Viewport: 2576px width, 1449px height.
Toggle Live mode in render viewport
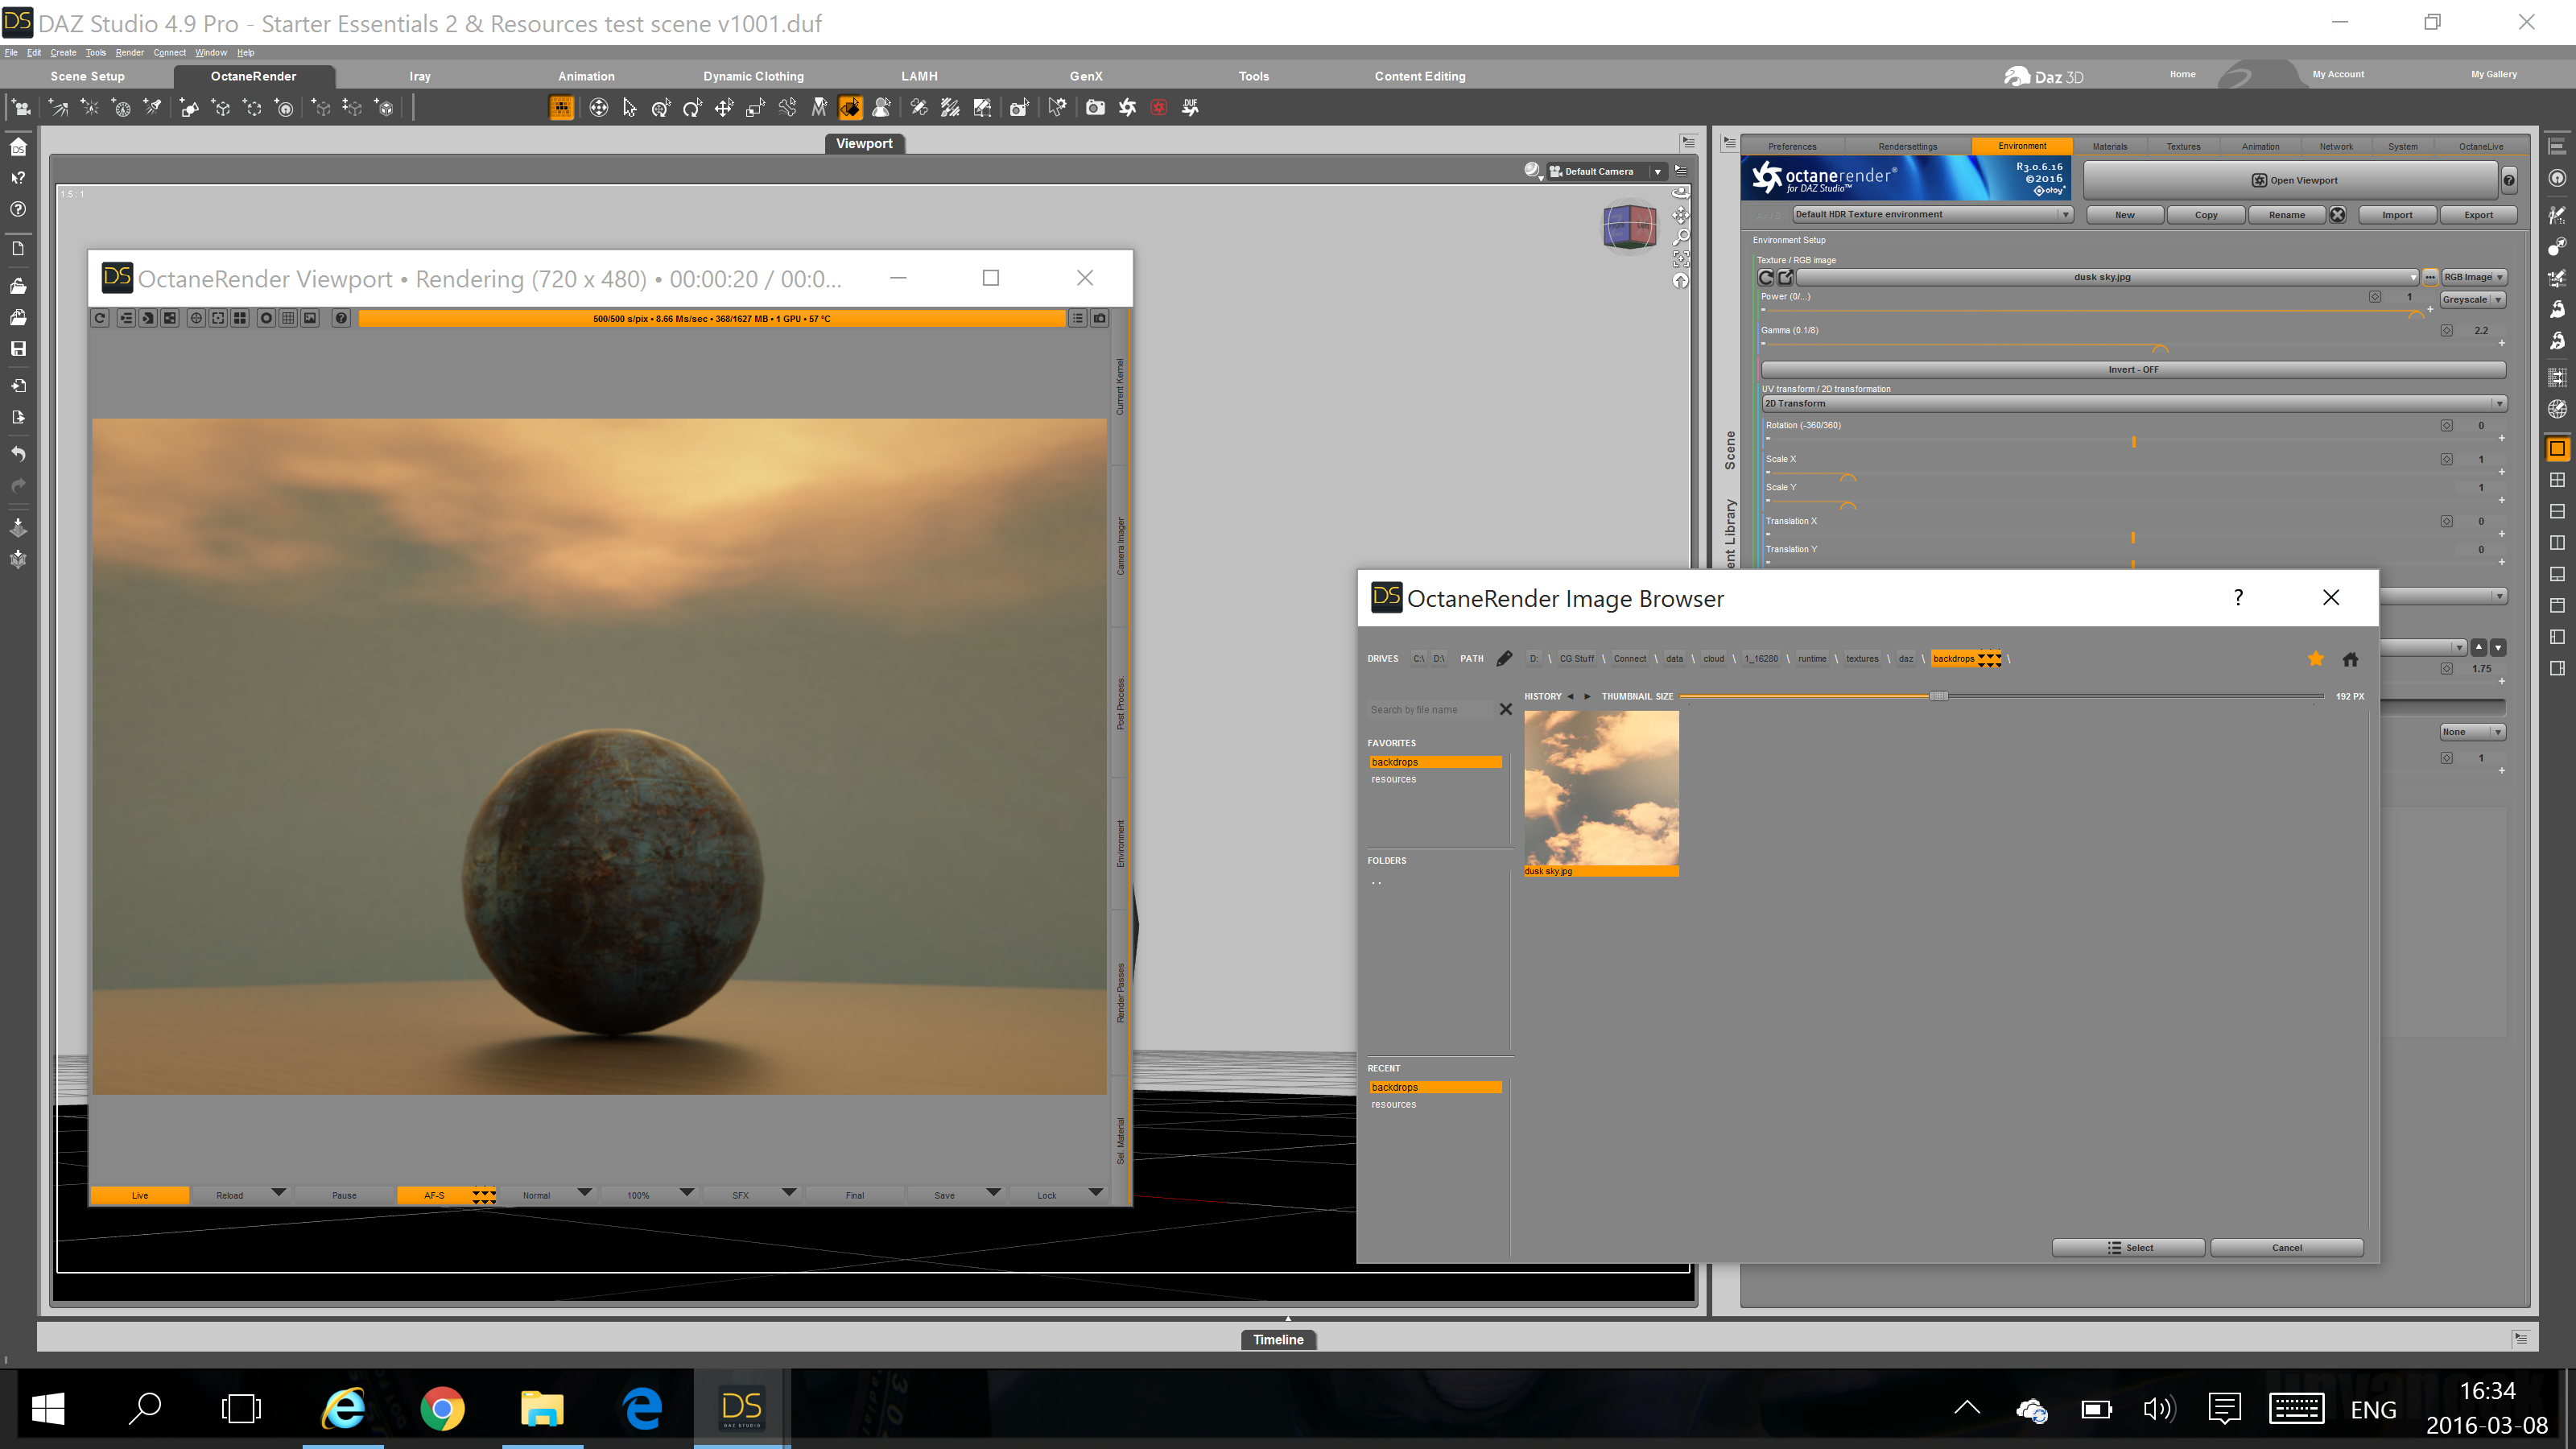click(x=139, y=1195)
